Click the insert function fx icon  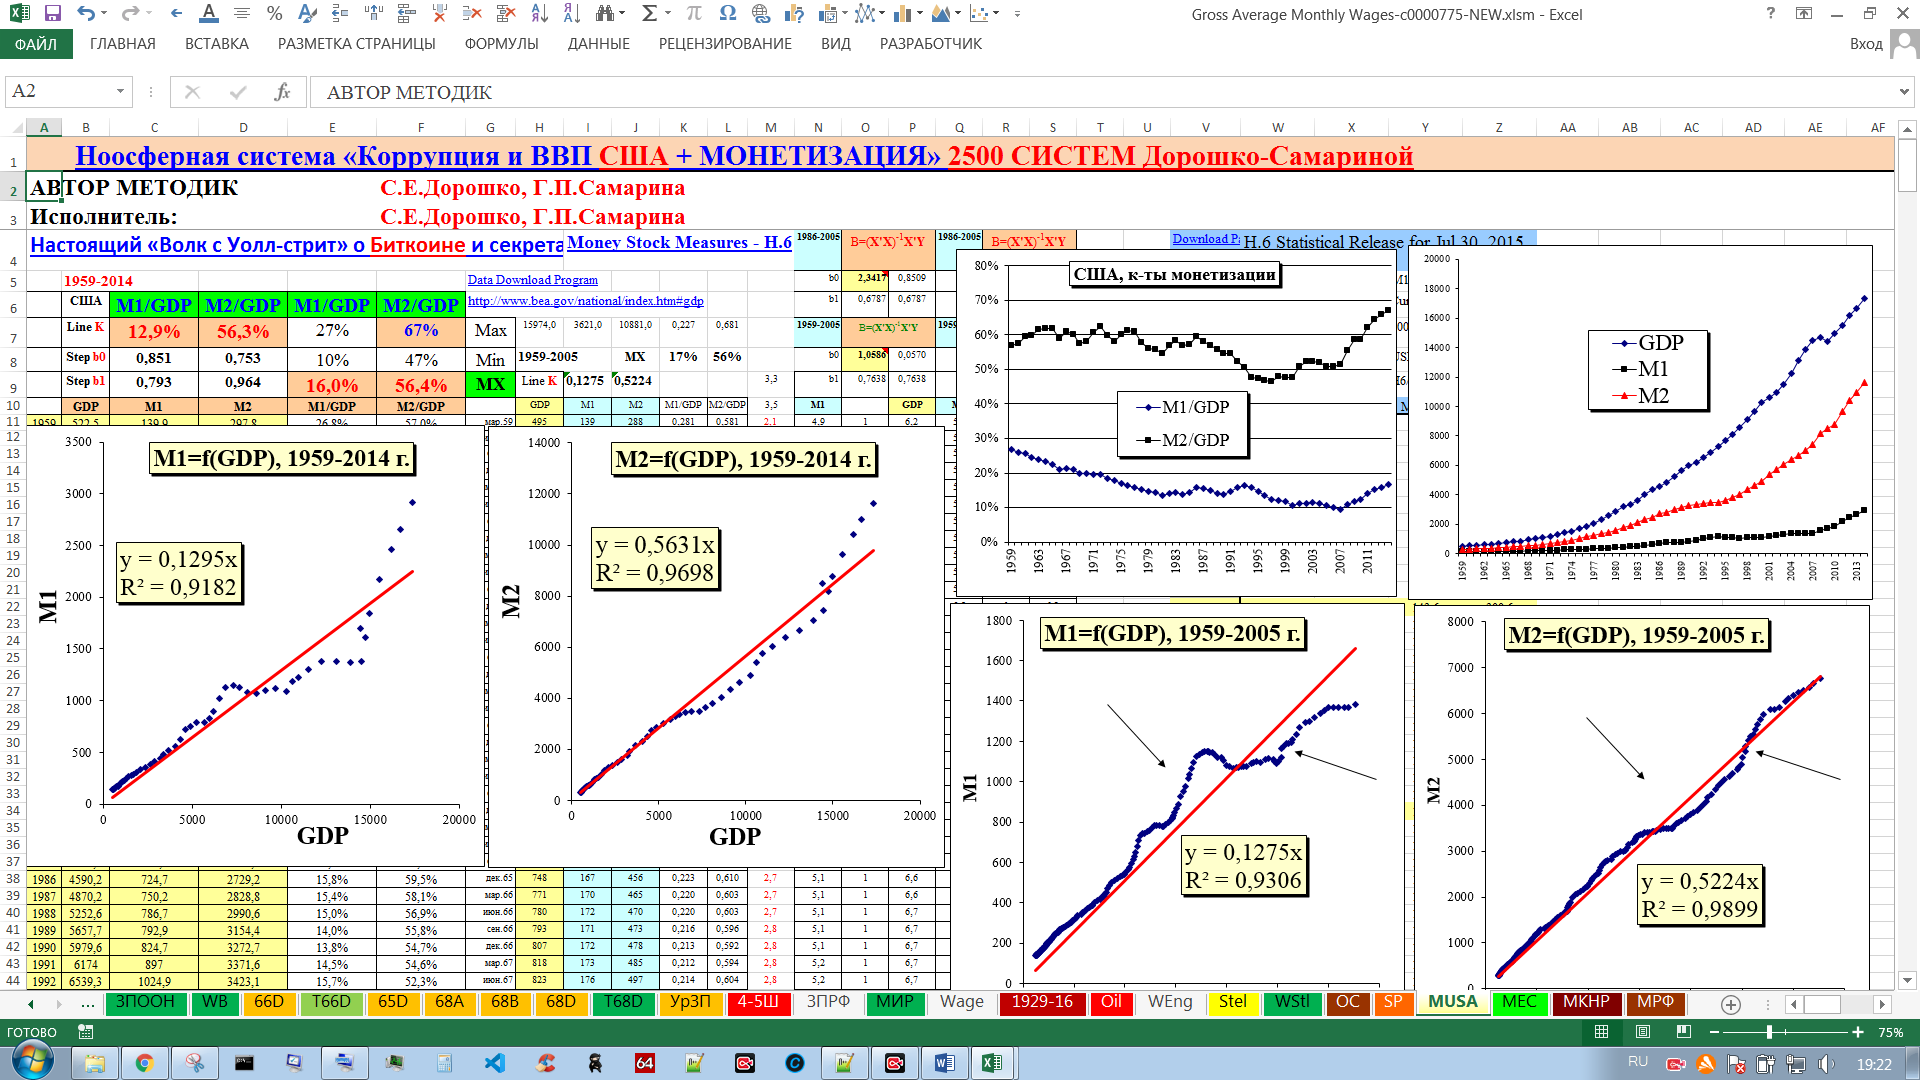(283, 92)
